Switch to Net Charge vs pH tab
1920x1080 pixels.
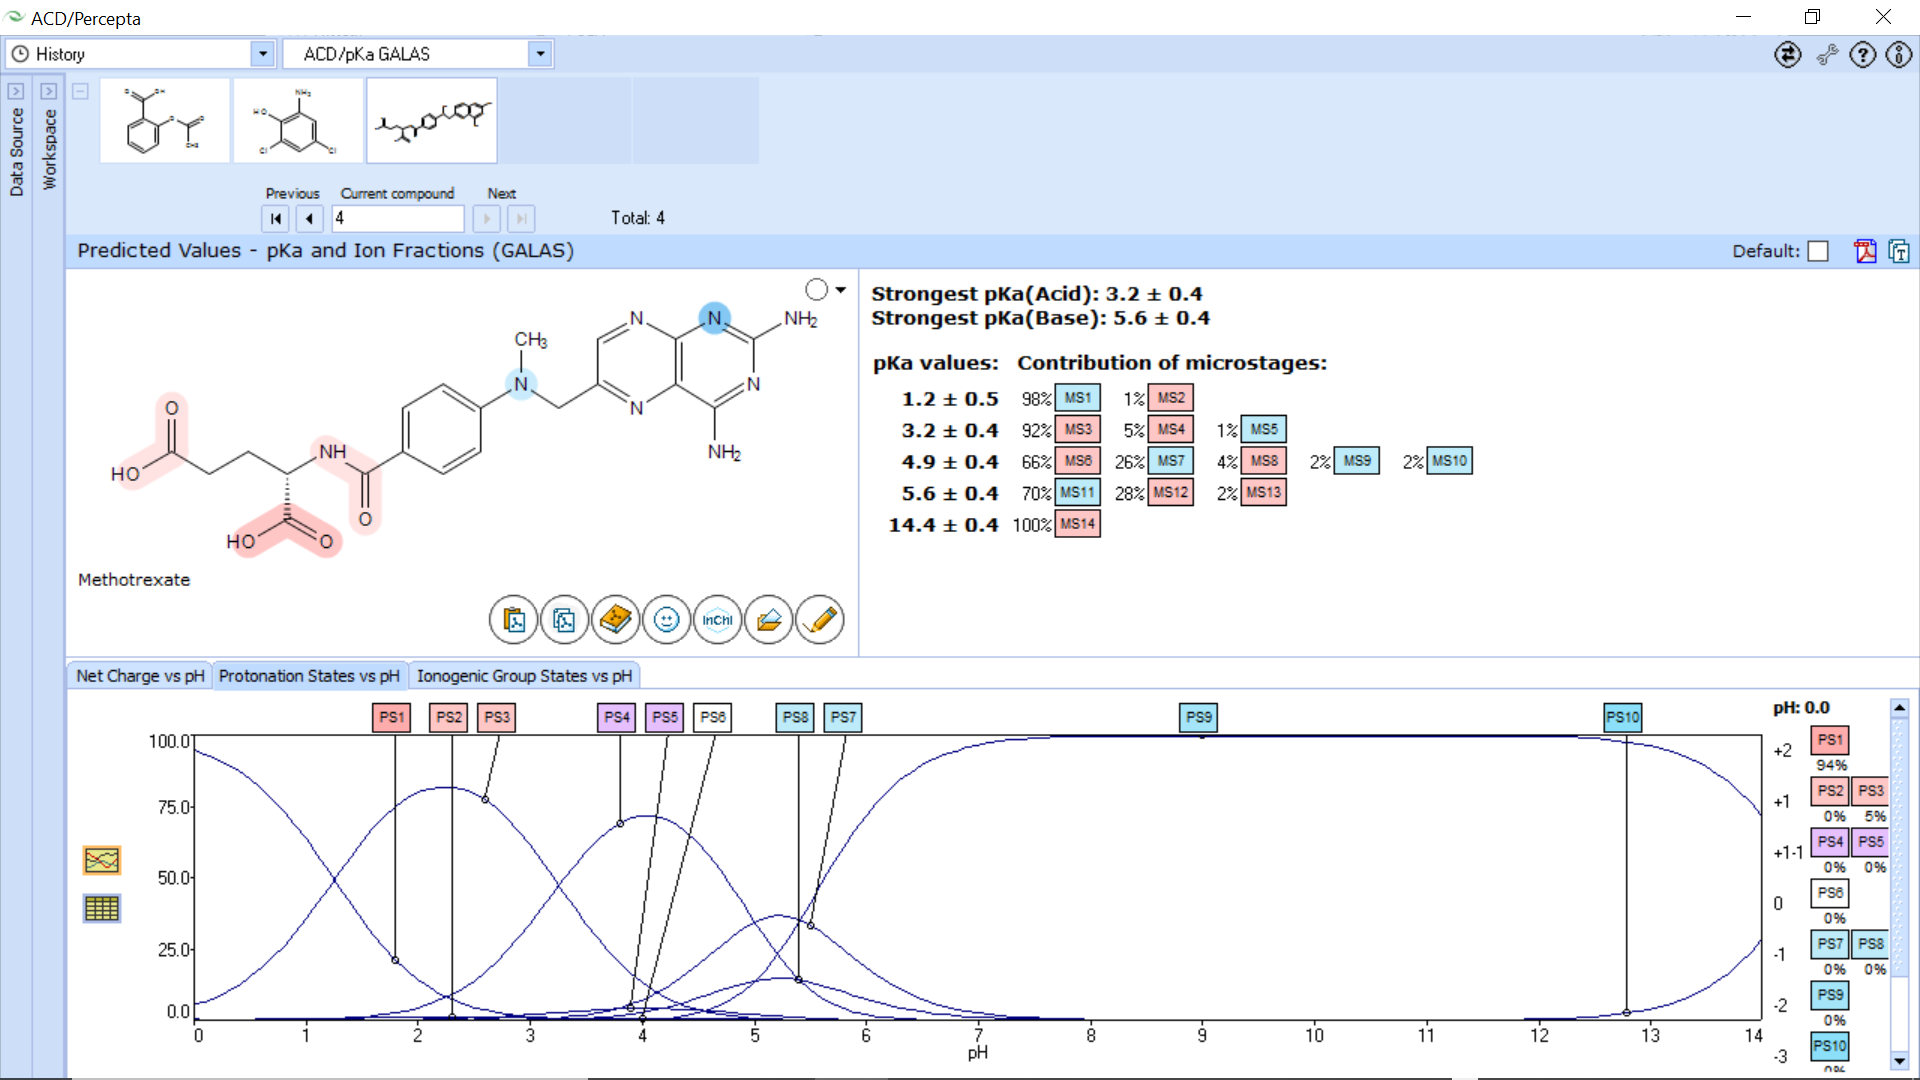(x=140, y=676)
